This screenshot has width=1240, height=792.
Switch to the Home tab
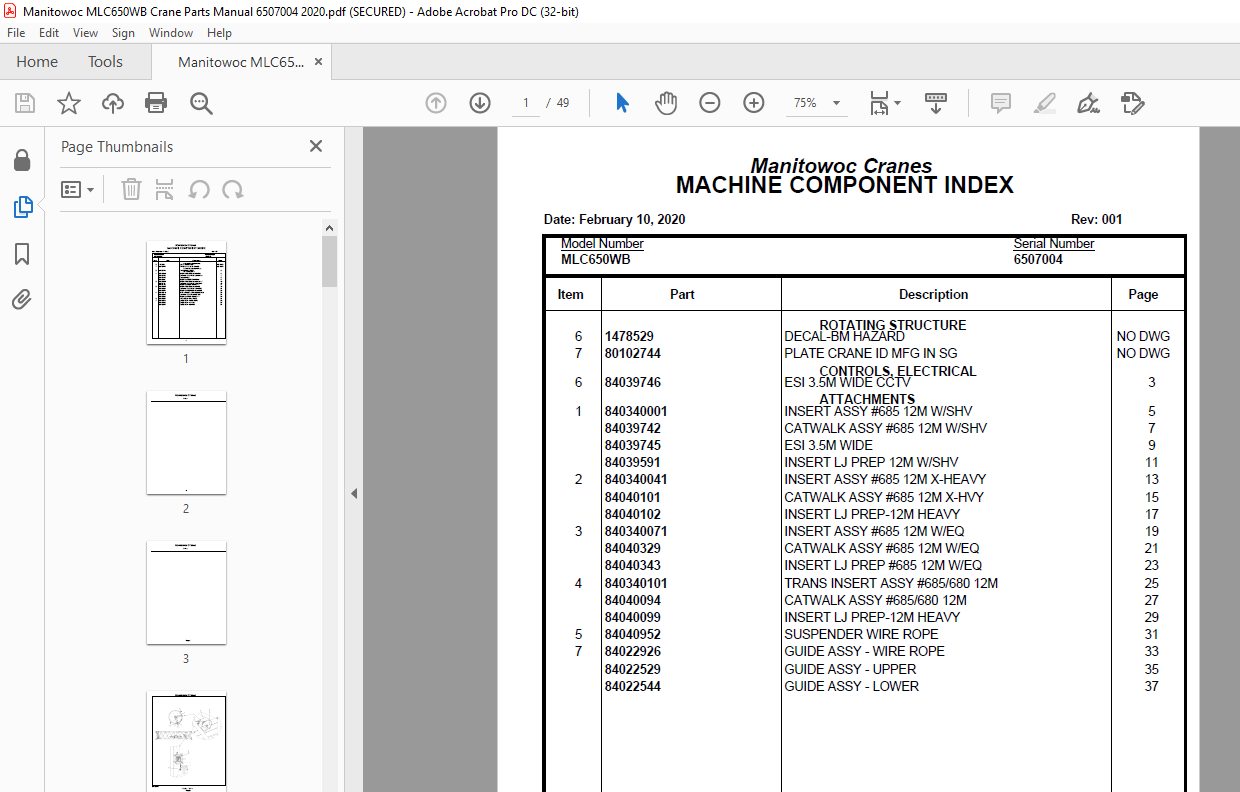(37, 62)
